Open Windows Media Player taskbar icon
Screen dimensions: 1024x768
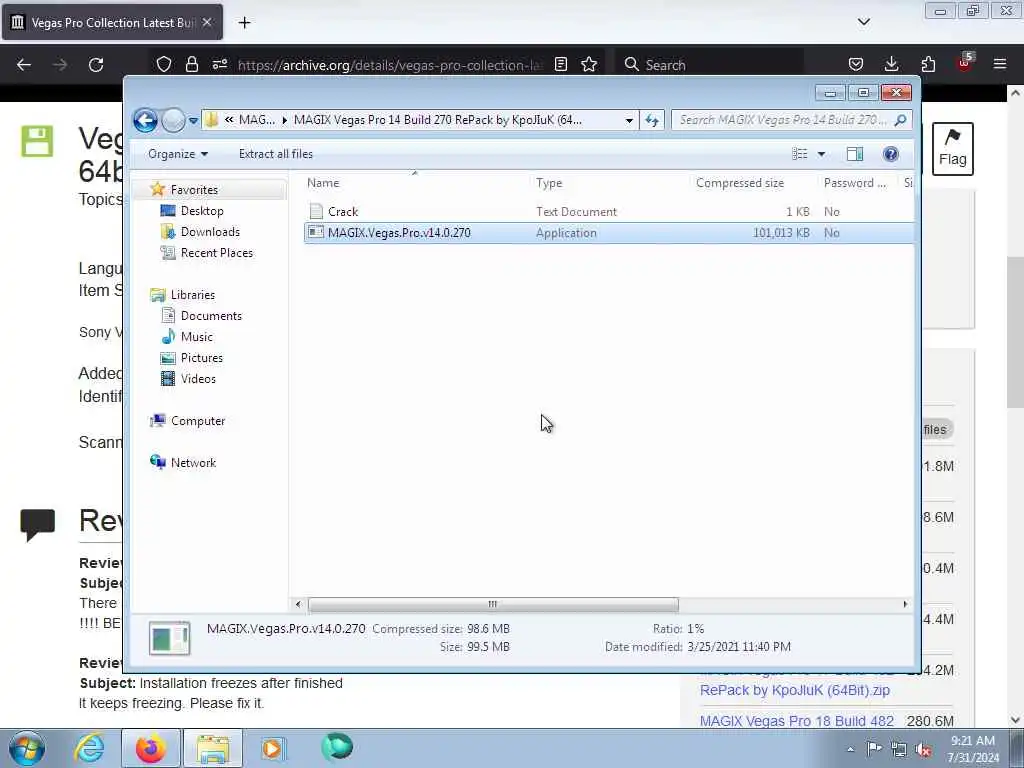pos(272,748)
